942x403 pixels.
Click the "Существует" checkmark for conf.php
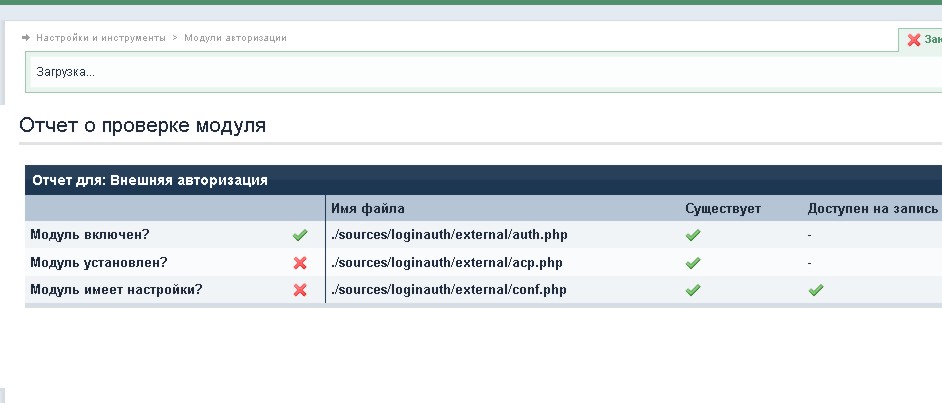click(x=693, y=290)
